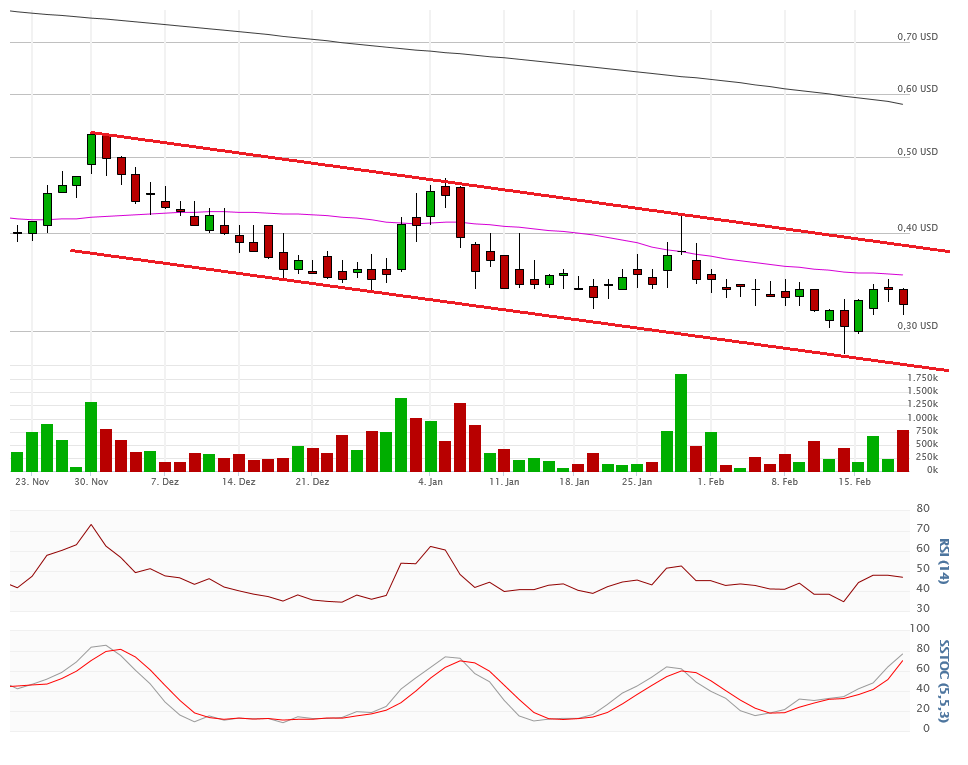Select the 7. Dez date label

click(165, 482)
